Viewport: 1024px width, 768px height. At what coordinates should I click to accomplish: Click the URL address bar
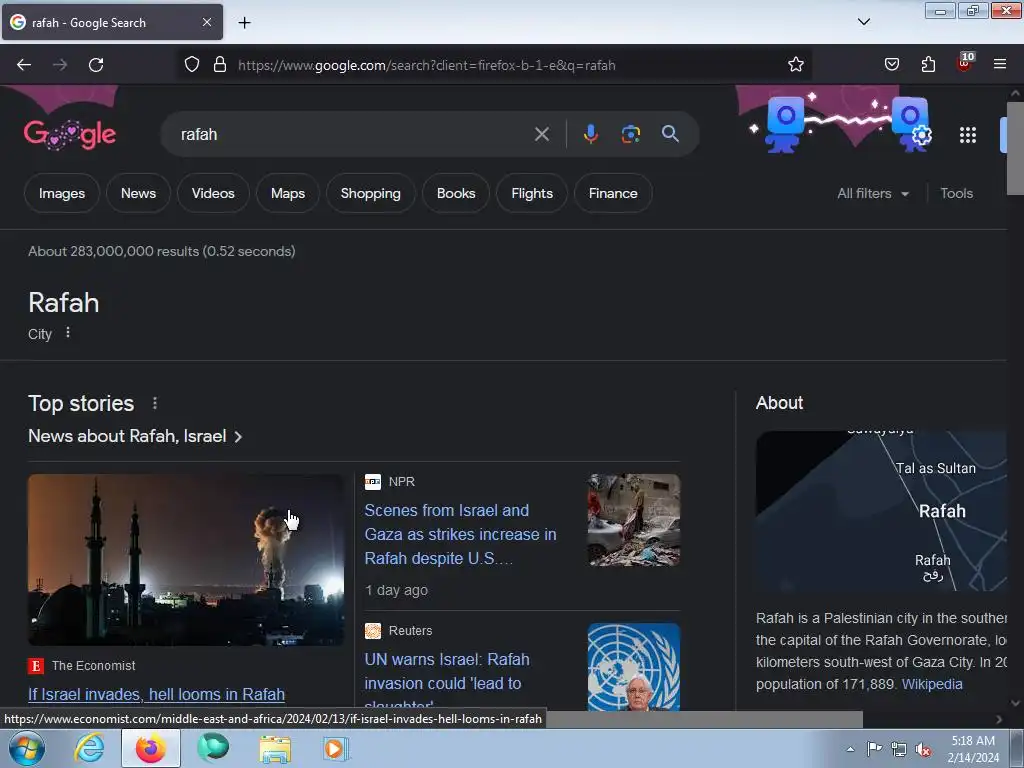509,65
